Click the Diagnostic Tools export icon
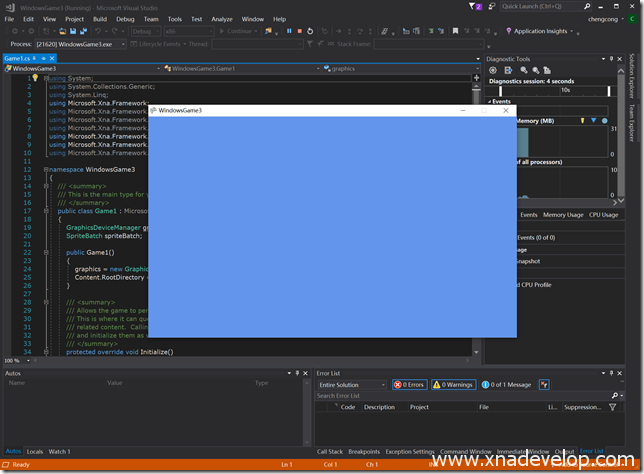The width and height of the screenshot is (644, 474). click(507, 70)
